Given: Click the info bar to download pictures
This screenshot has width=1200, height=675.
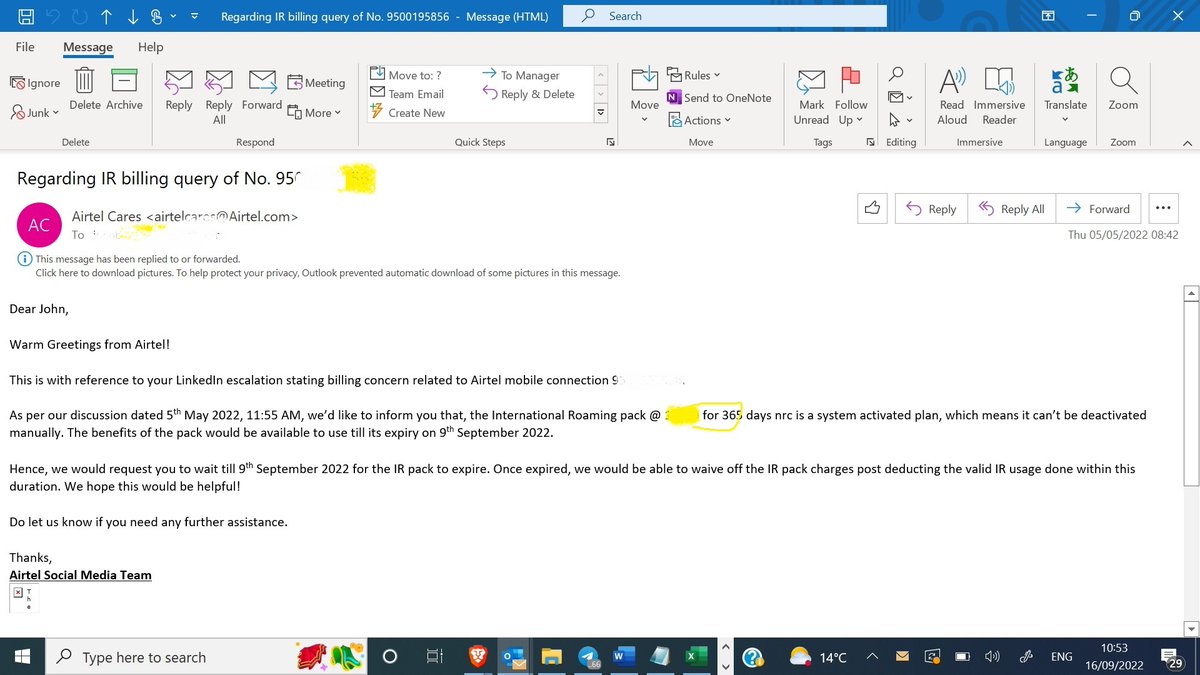Looking at the screenshot, I should click(x=327, y=273).
